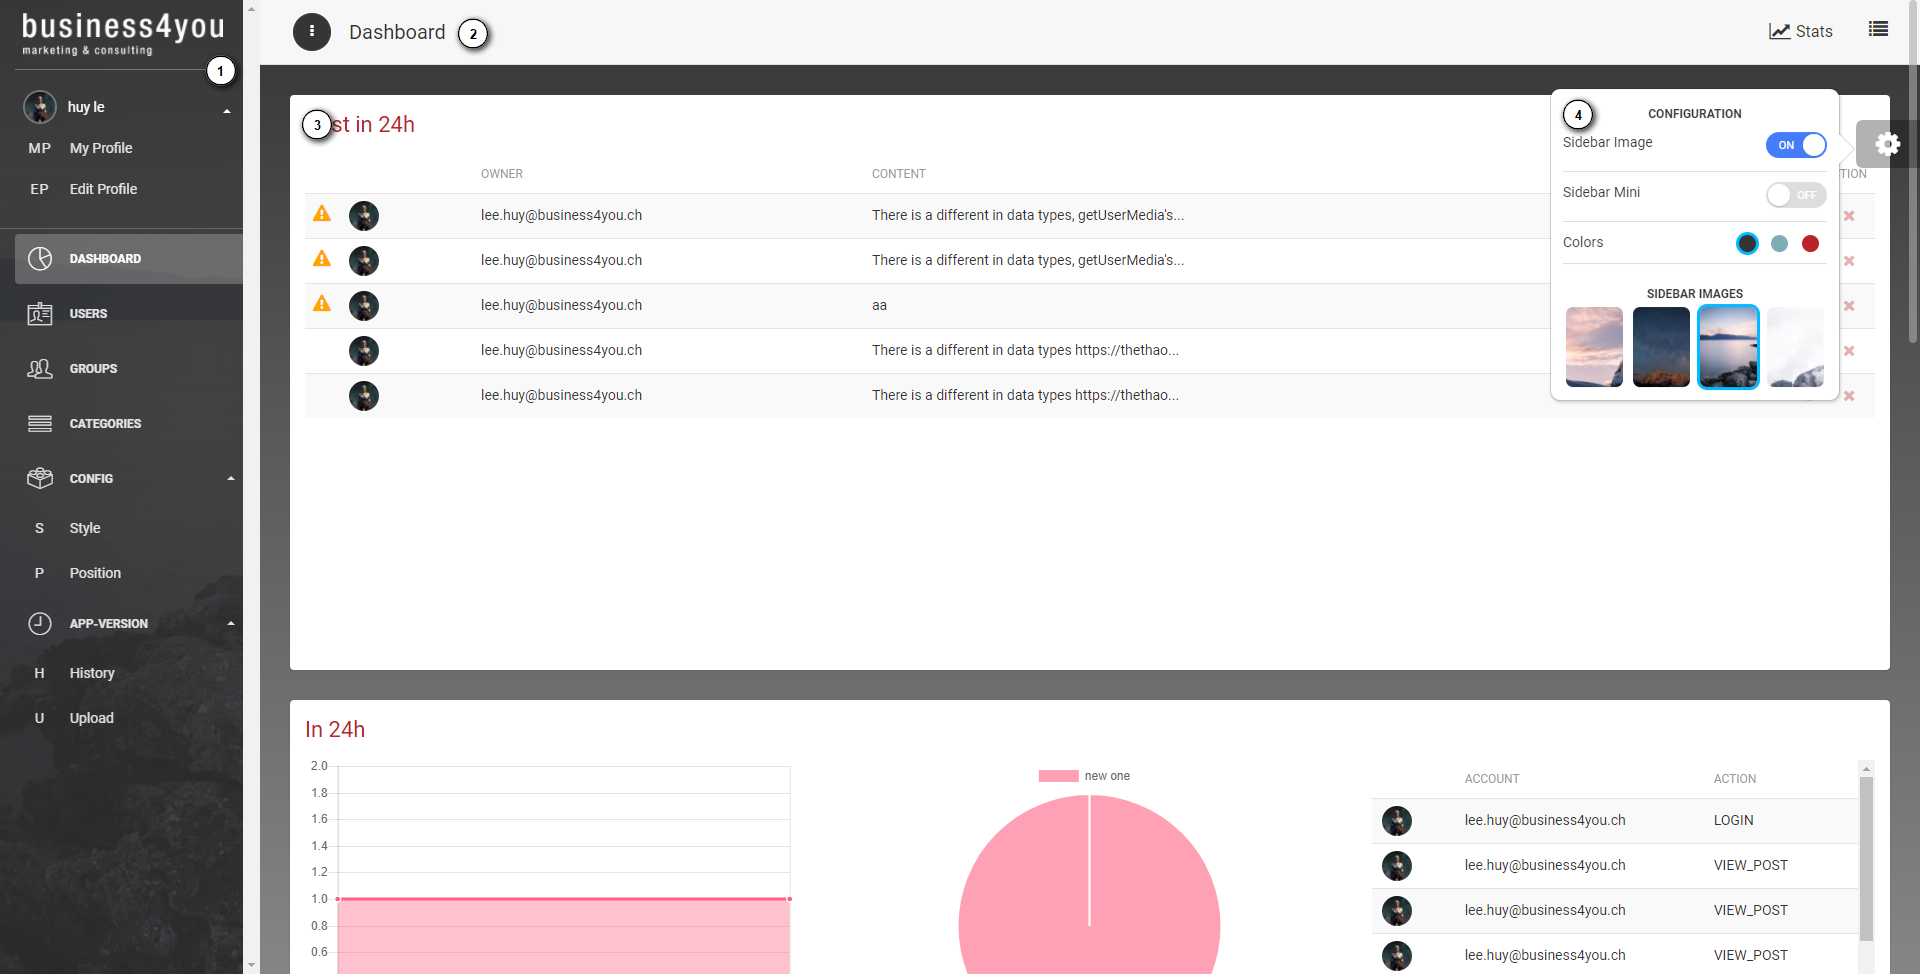Turn on the Sidebar Mini toggle
1920x974 pixels.
[1796, 195]
